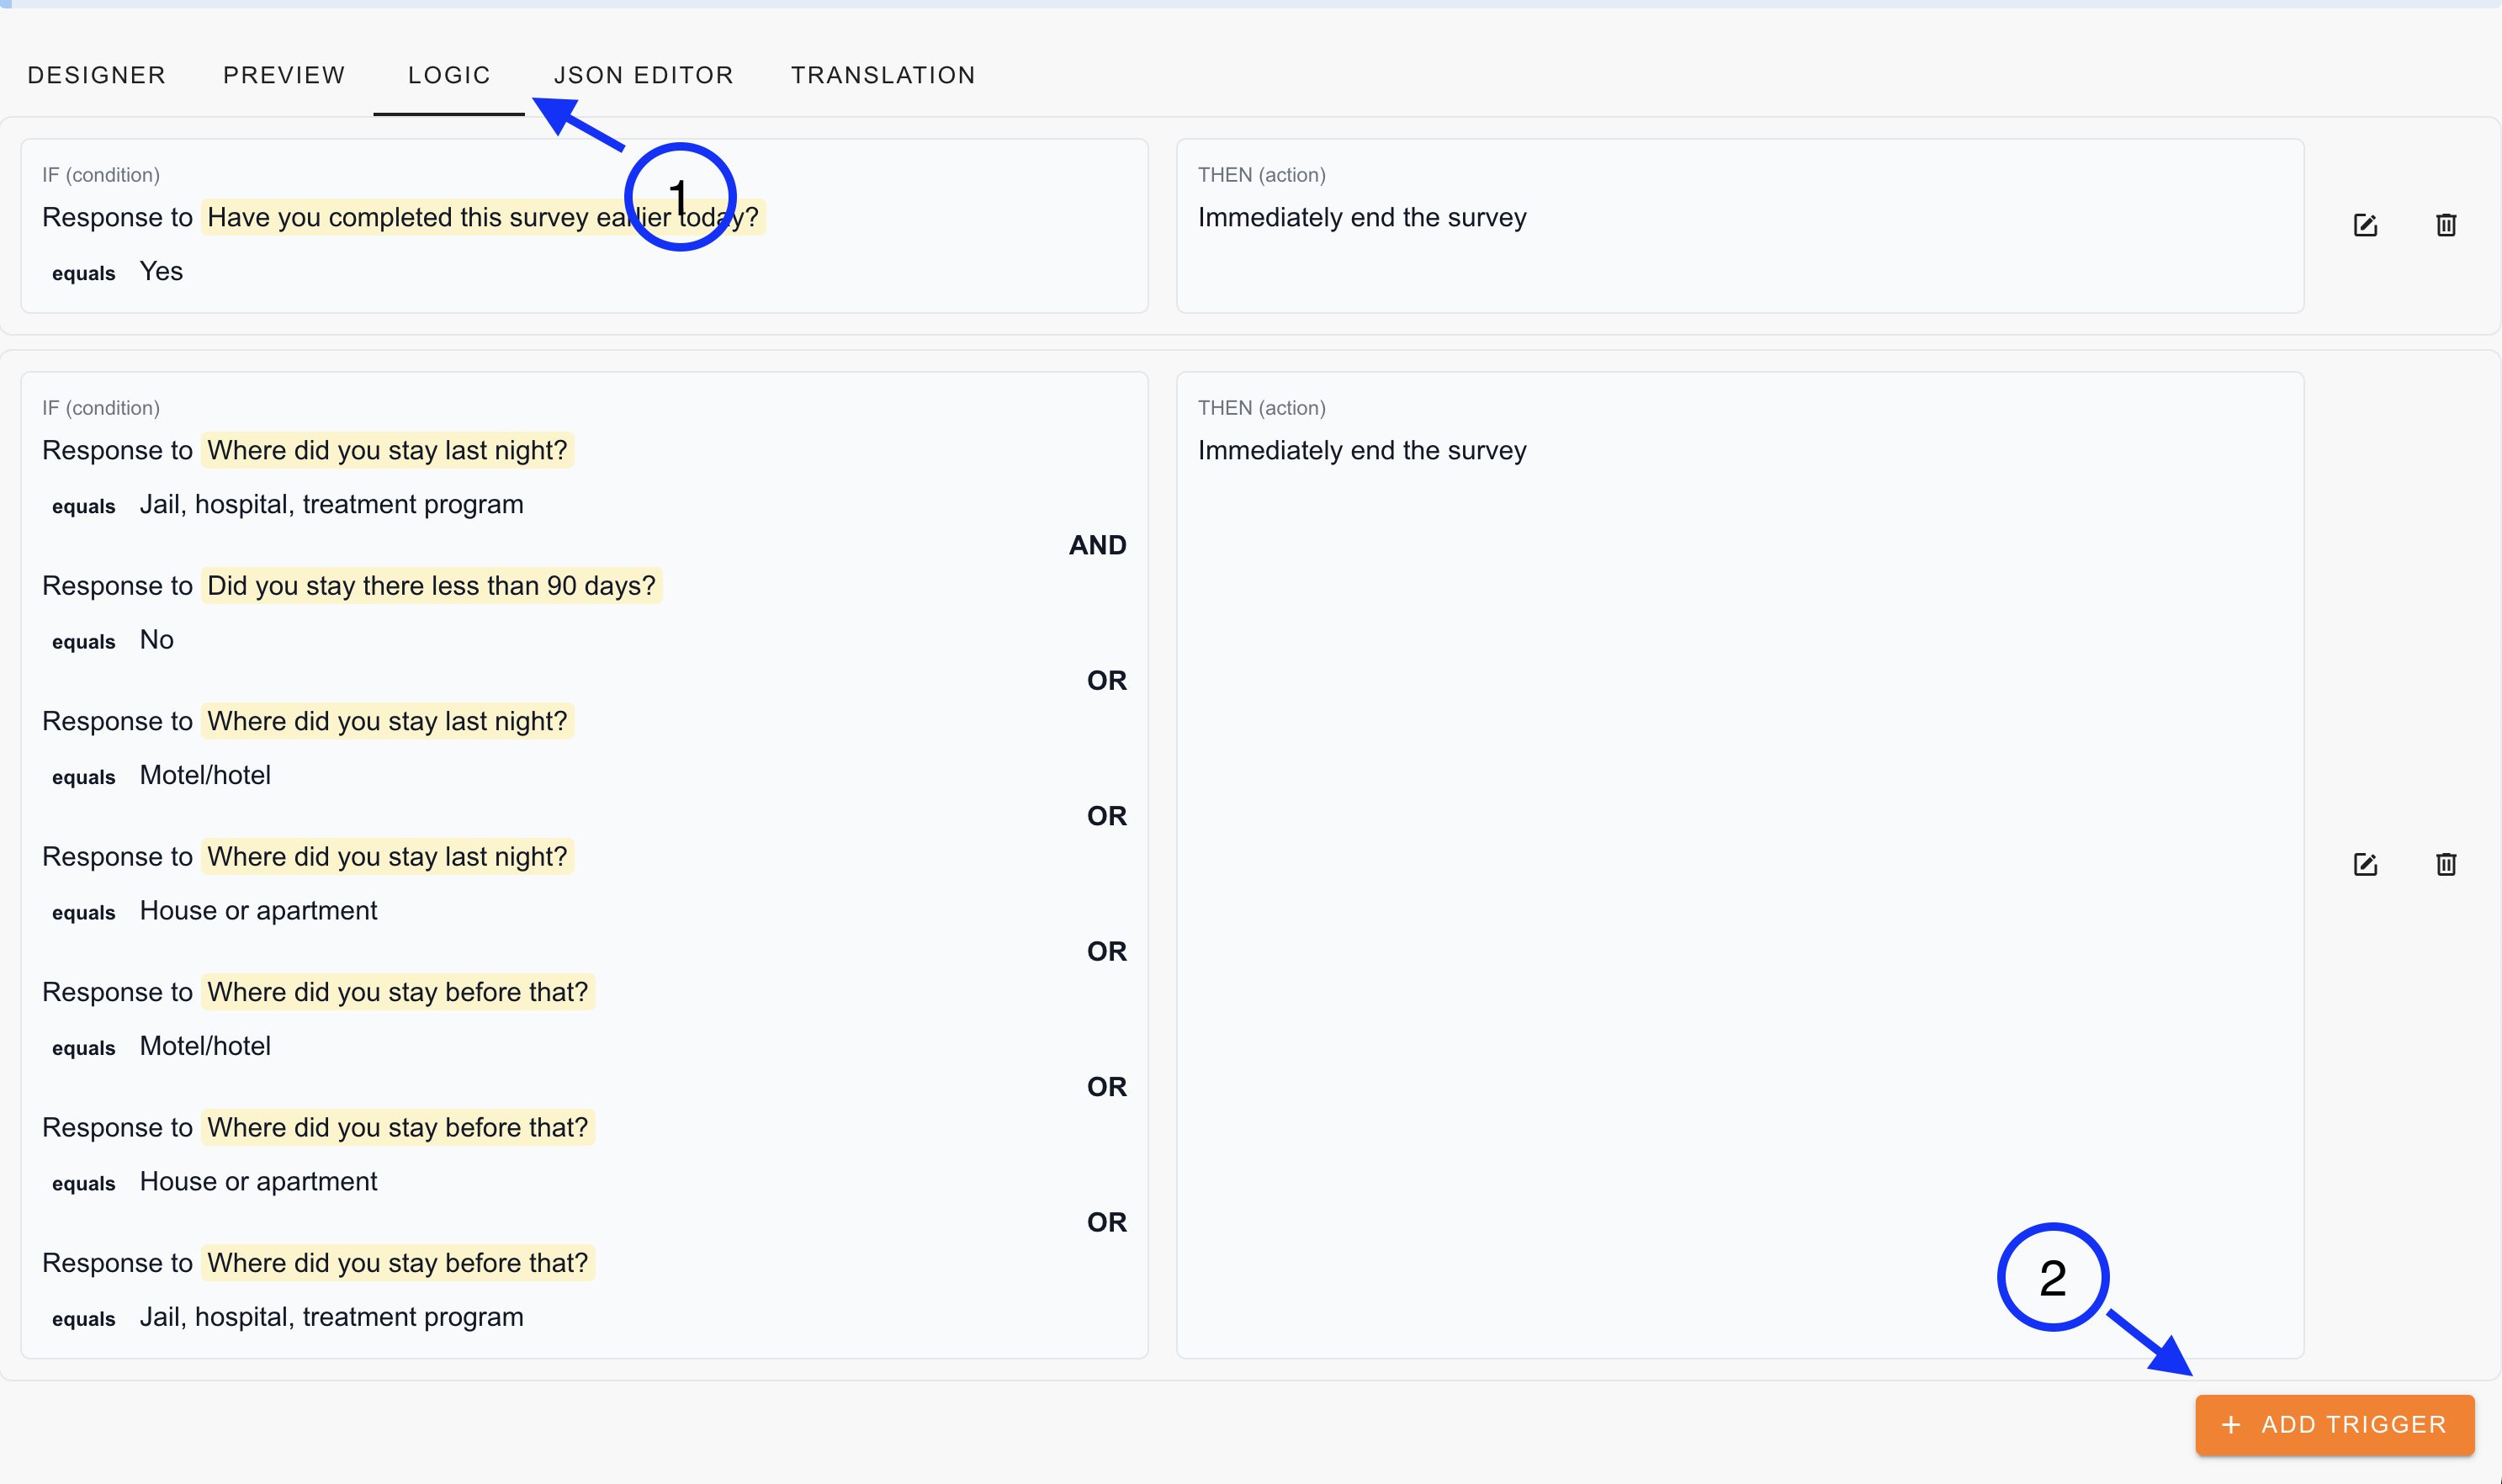Delete the second multi-condition trigger

point(2446,864)
